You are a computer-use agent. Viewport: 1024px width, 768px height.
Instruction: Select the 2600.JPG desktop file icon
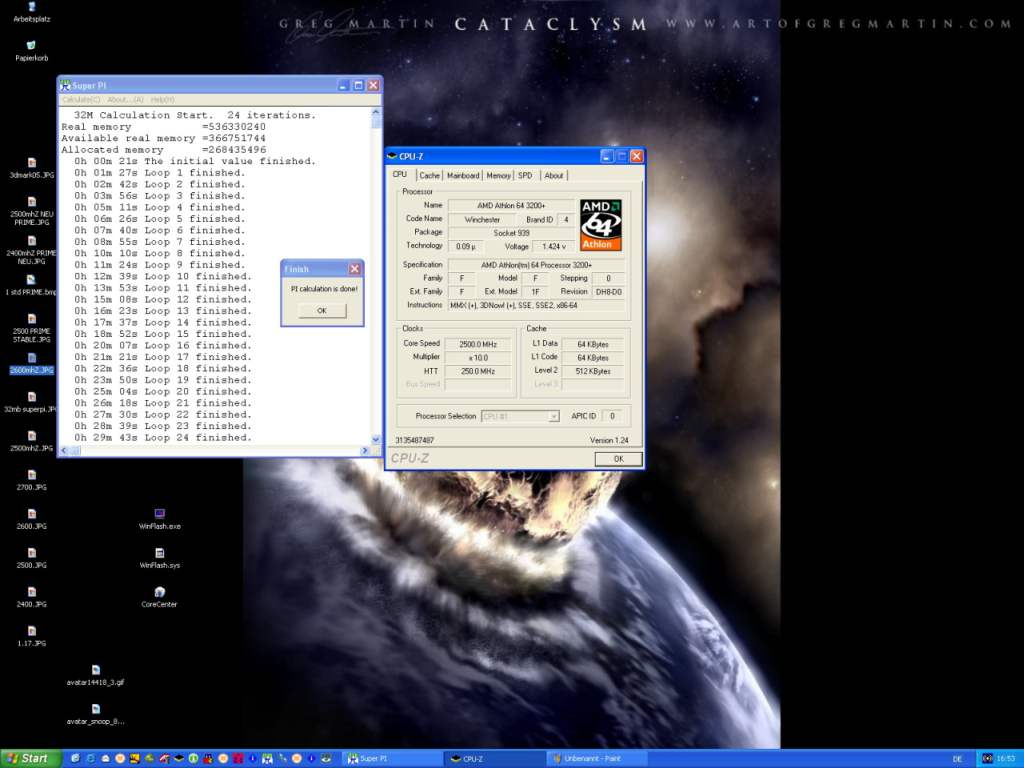[x=31, y=519]
